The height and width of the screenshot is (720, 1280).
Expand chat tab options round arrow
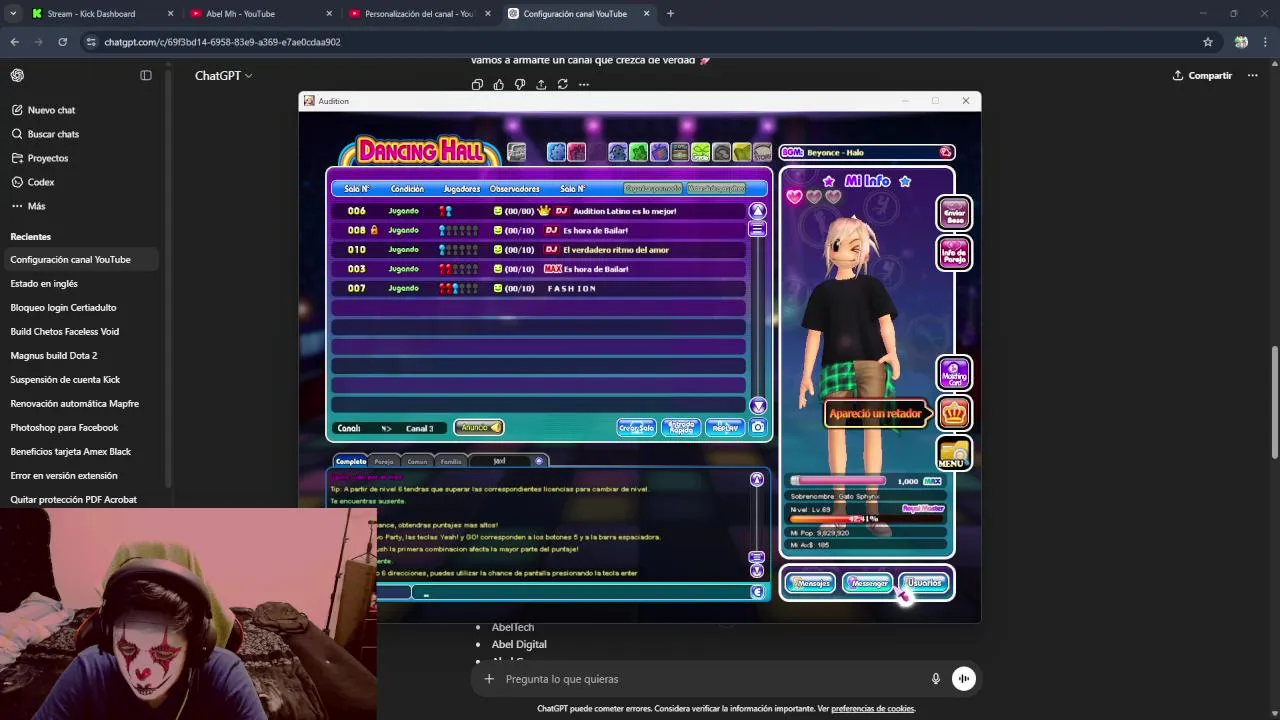pos(539,461)
